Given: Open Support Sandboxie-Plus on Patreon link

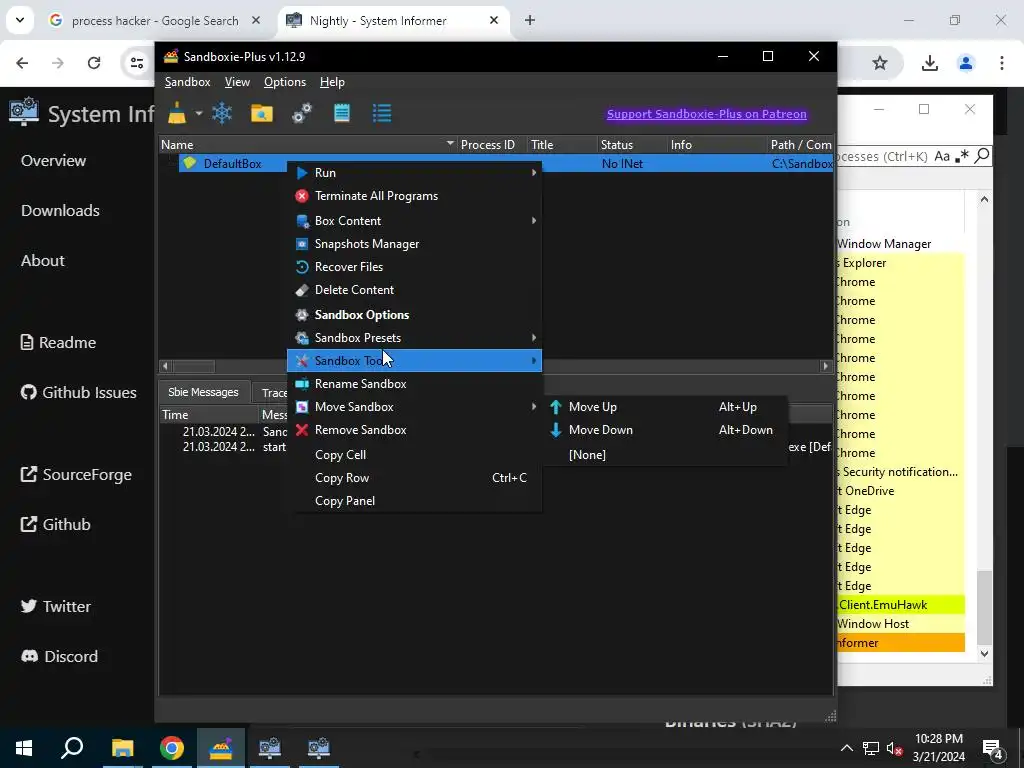Looking at the screenshot, I should tap(707, 114).
